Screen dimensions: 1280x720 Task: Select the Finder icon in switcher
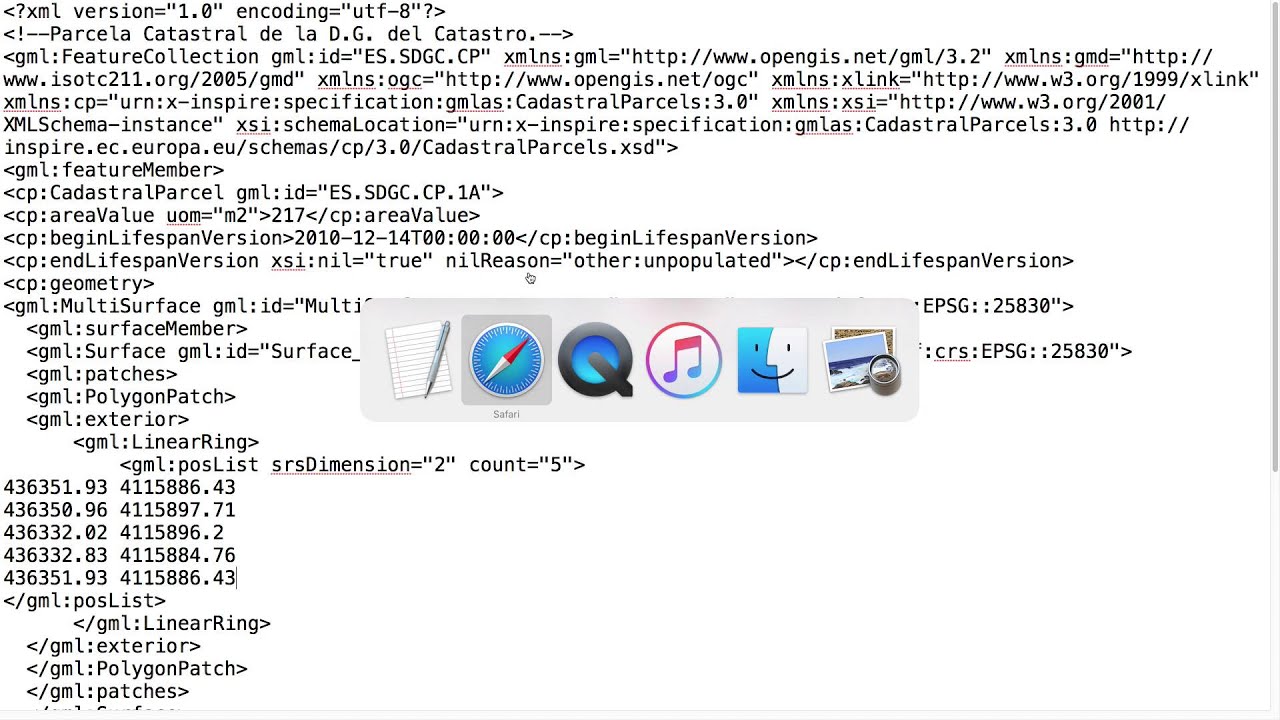772,360
